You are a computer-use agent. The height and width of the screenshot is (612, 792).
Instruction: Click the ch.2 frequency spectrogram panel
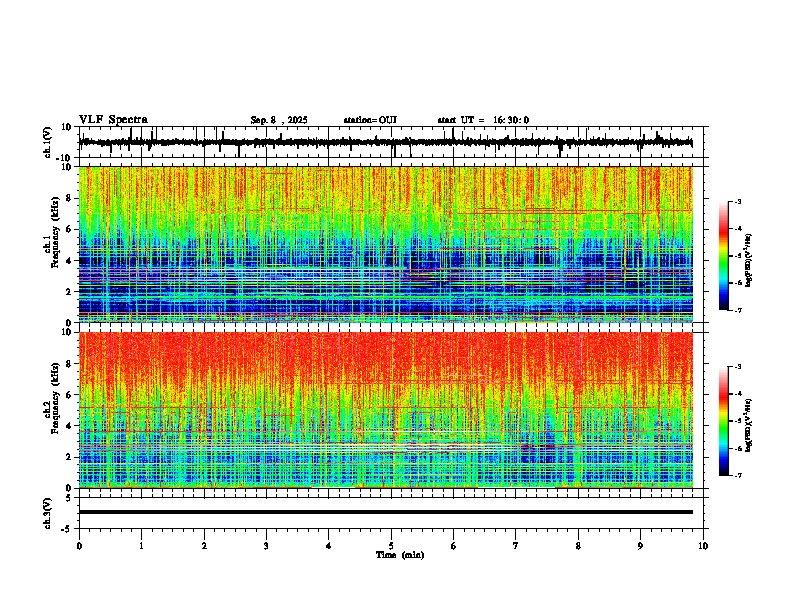386,410
